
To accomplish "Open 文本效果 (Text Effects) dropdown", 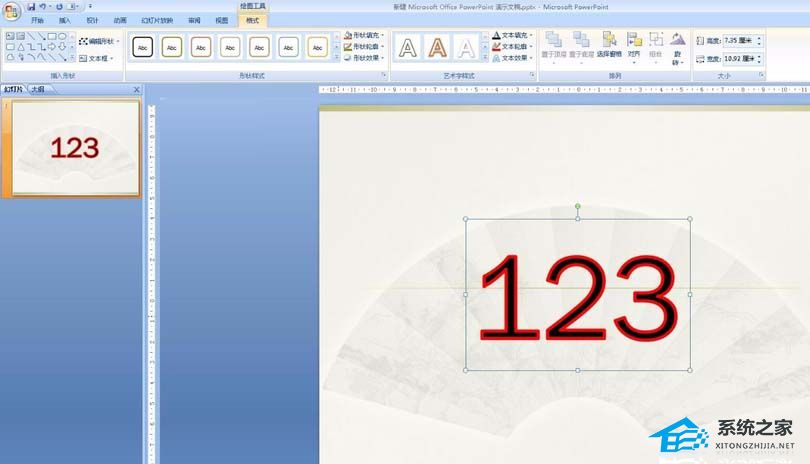I will (x=512, y=58).
